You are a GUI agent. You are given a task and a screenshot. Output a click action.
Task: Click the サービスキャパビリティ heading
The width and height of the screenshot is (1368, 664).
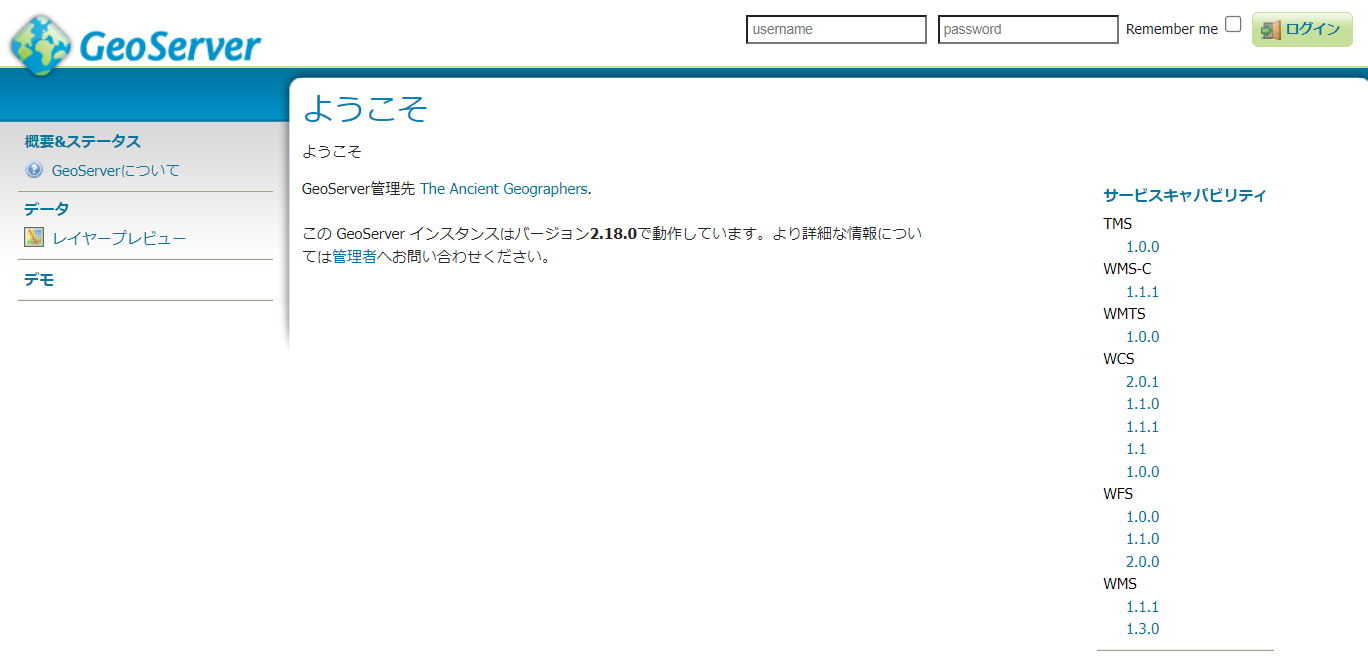coord(1185,195)
